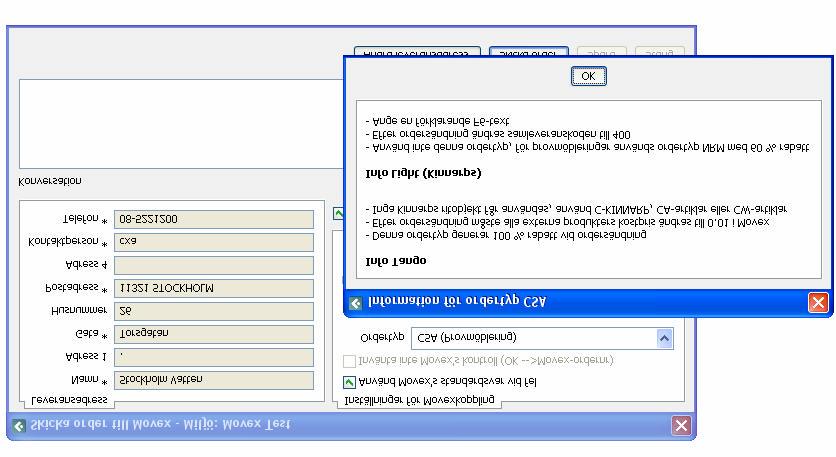Click the line 'Ange en förklarande F6-text'
This screenshot has height=457, width=836.
[437, 121]
